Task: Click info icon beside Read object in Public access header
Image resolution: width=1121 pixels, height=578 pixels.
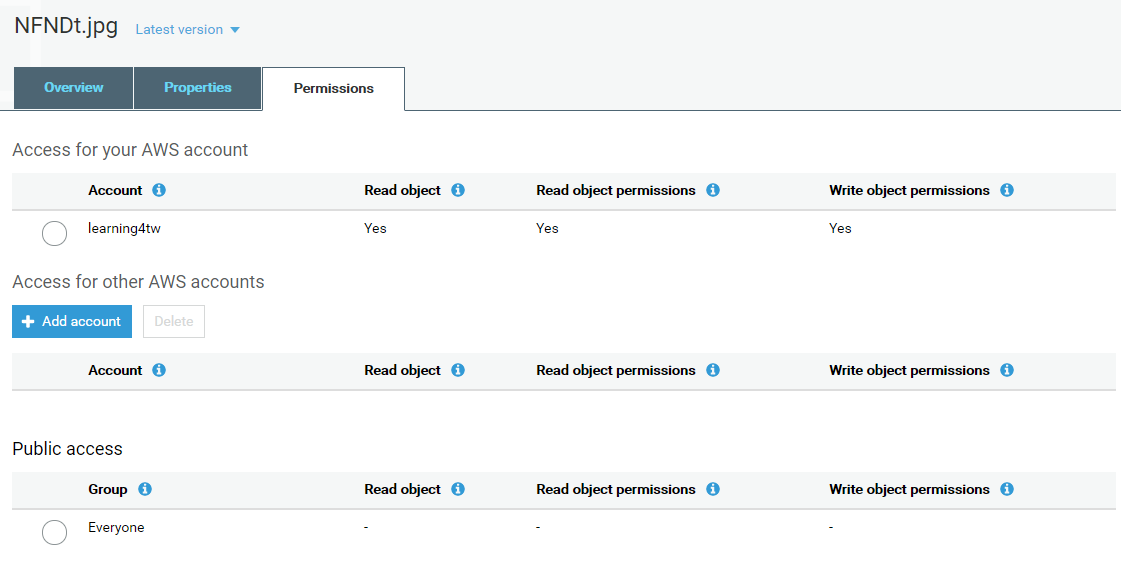Action: coord(458,489)
